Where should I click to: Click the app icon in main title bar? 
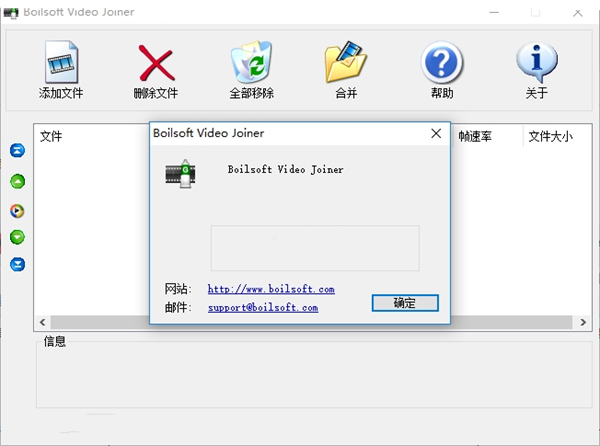[x=11, y=13]
